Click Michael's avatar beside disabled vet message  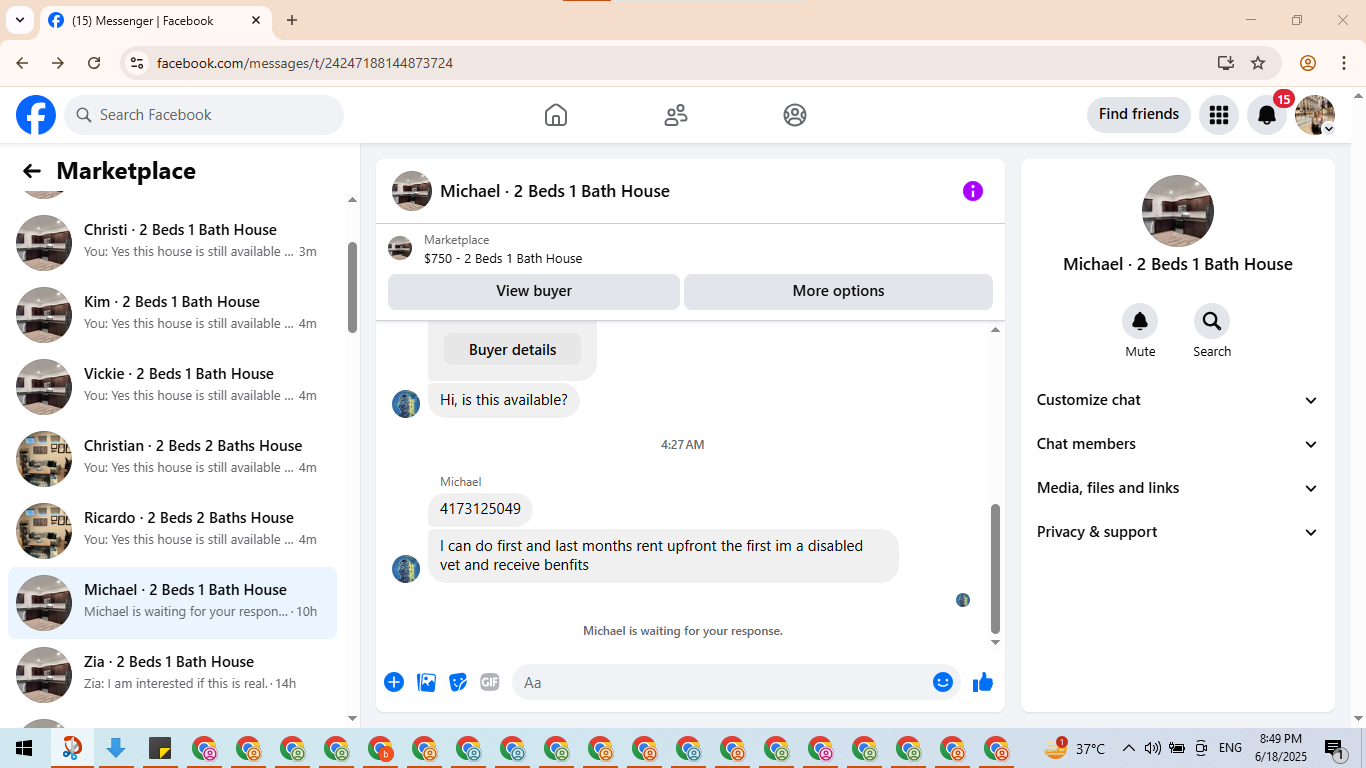(x=406, y=569)
